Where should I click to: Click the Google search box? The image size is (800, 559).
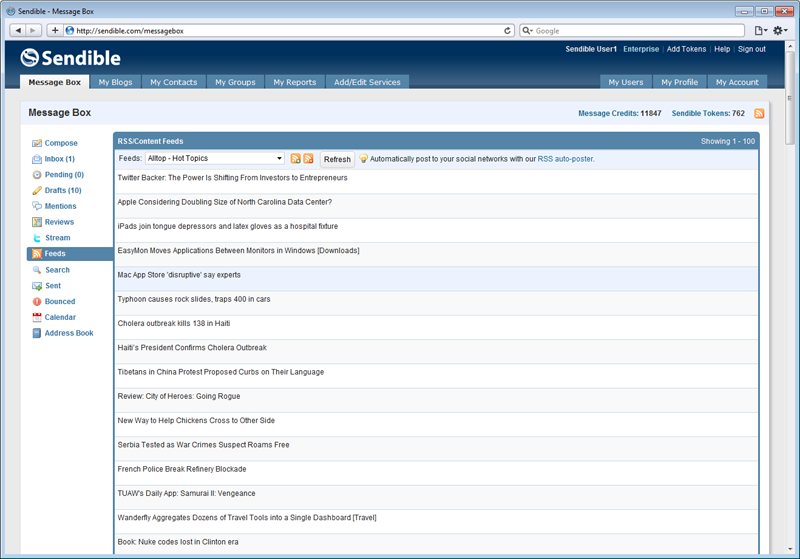click(x=632, y=31)
